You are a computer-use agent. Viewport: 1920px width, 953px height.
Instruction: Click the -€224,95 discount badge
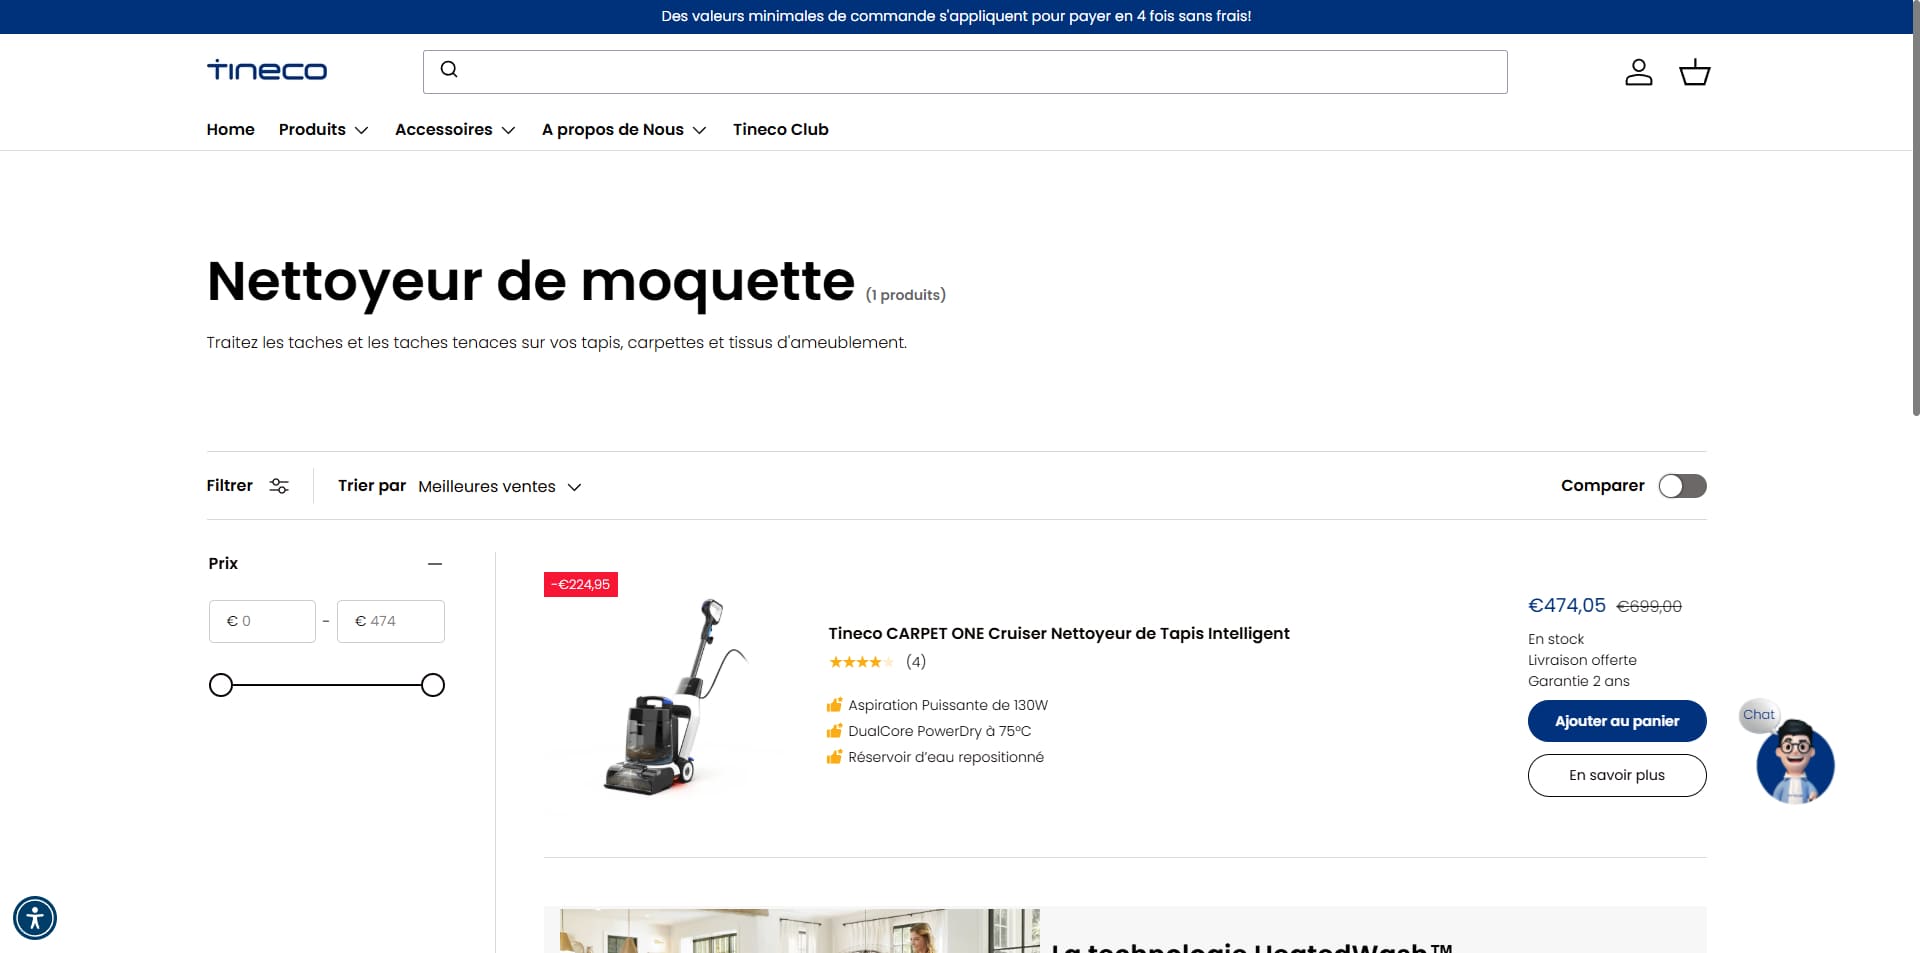pyautogui.click(x=581, y=585)
